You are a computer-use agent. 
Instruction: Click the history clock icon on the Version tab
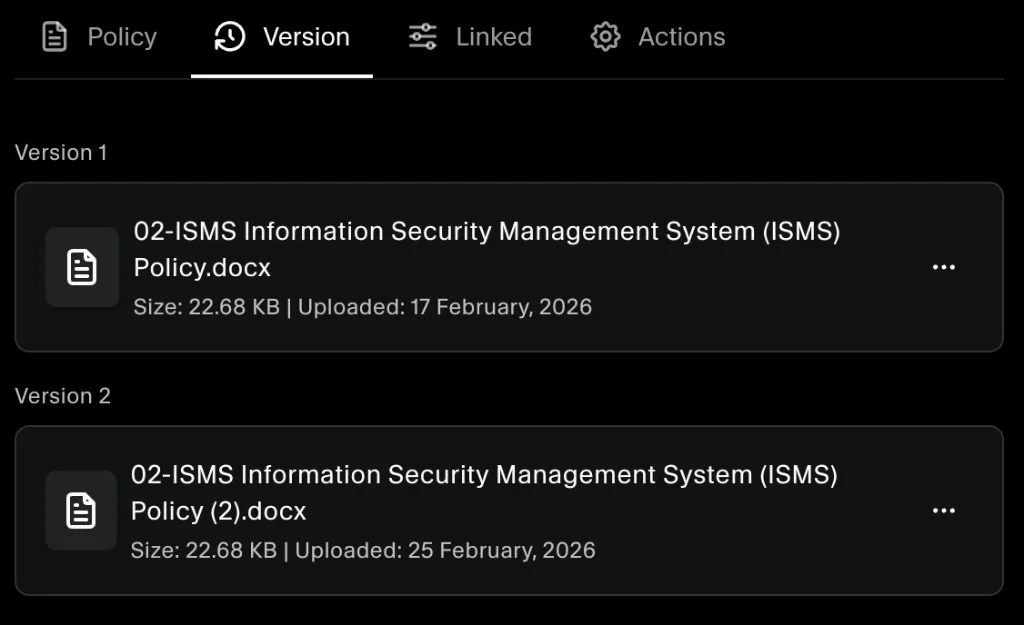tap(228, 36)
